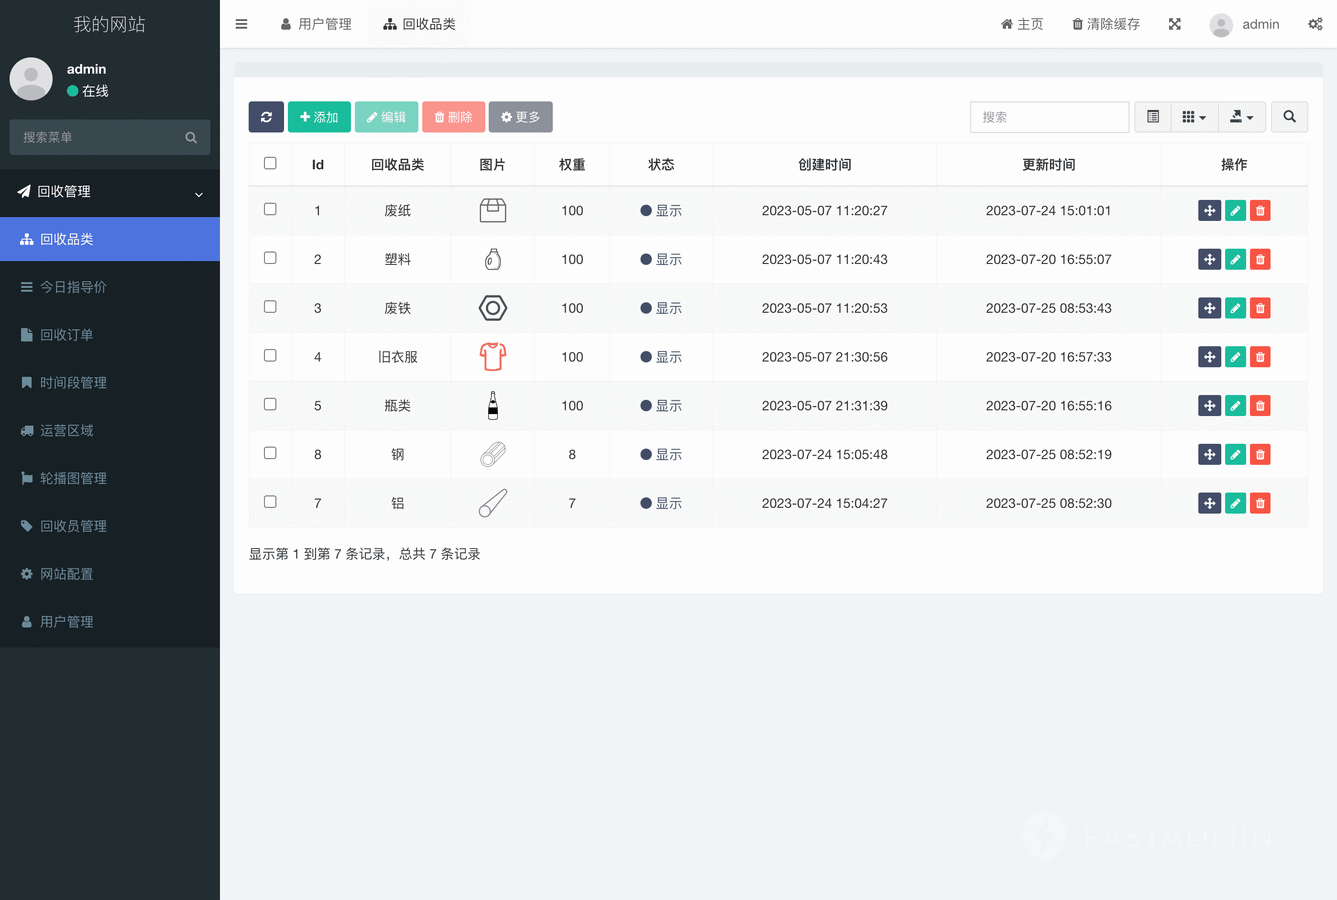Click the green edit icon for 塑料 row
Screen dimensions: 1337x900
[x=1235, y=260]
